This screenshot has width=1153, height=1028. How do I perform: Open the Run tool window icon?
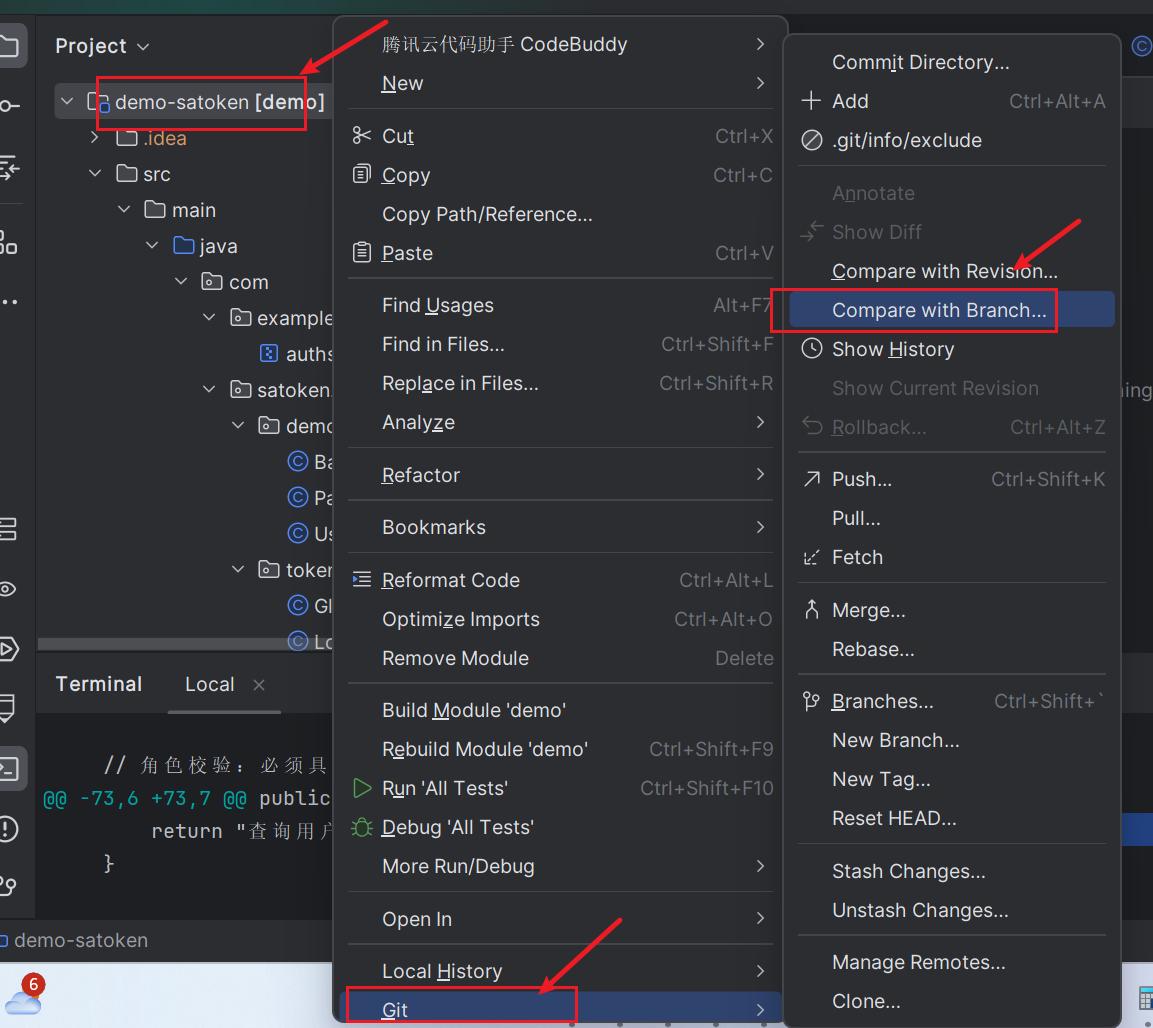(9, 649)
